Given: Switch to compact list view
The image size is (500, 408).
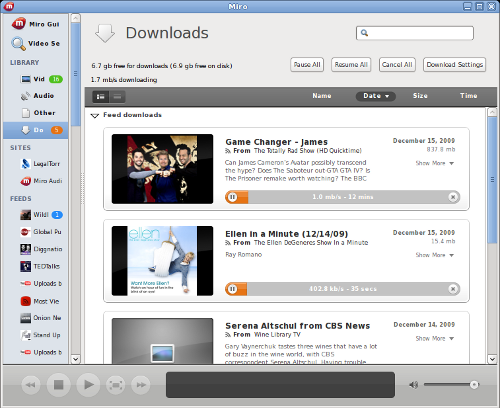Looking at the screenshot, I should tap(117, 97).
